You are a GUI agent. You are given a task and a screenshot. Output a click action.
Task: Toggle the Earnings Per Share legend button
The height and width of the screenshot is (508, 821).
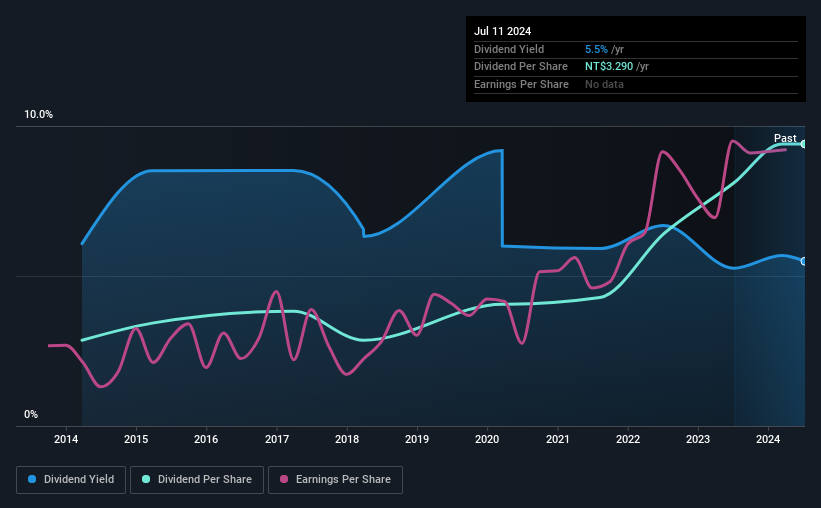[x=335, y=479]
